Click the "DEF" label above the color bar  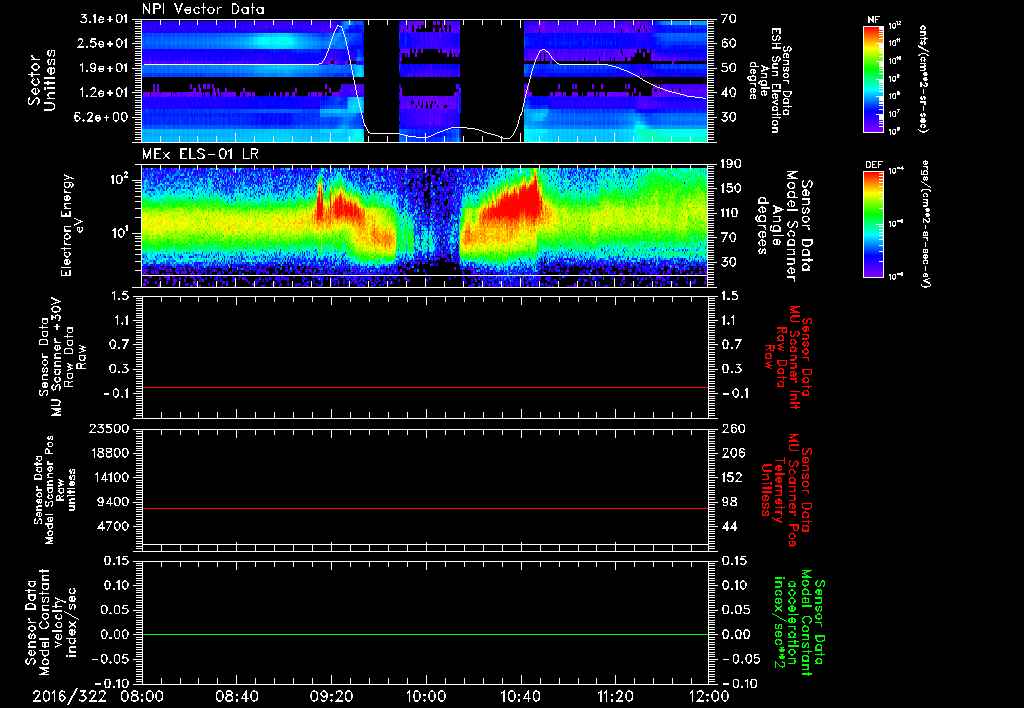[873, 165]
